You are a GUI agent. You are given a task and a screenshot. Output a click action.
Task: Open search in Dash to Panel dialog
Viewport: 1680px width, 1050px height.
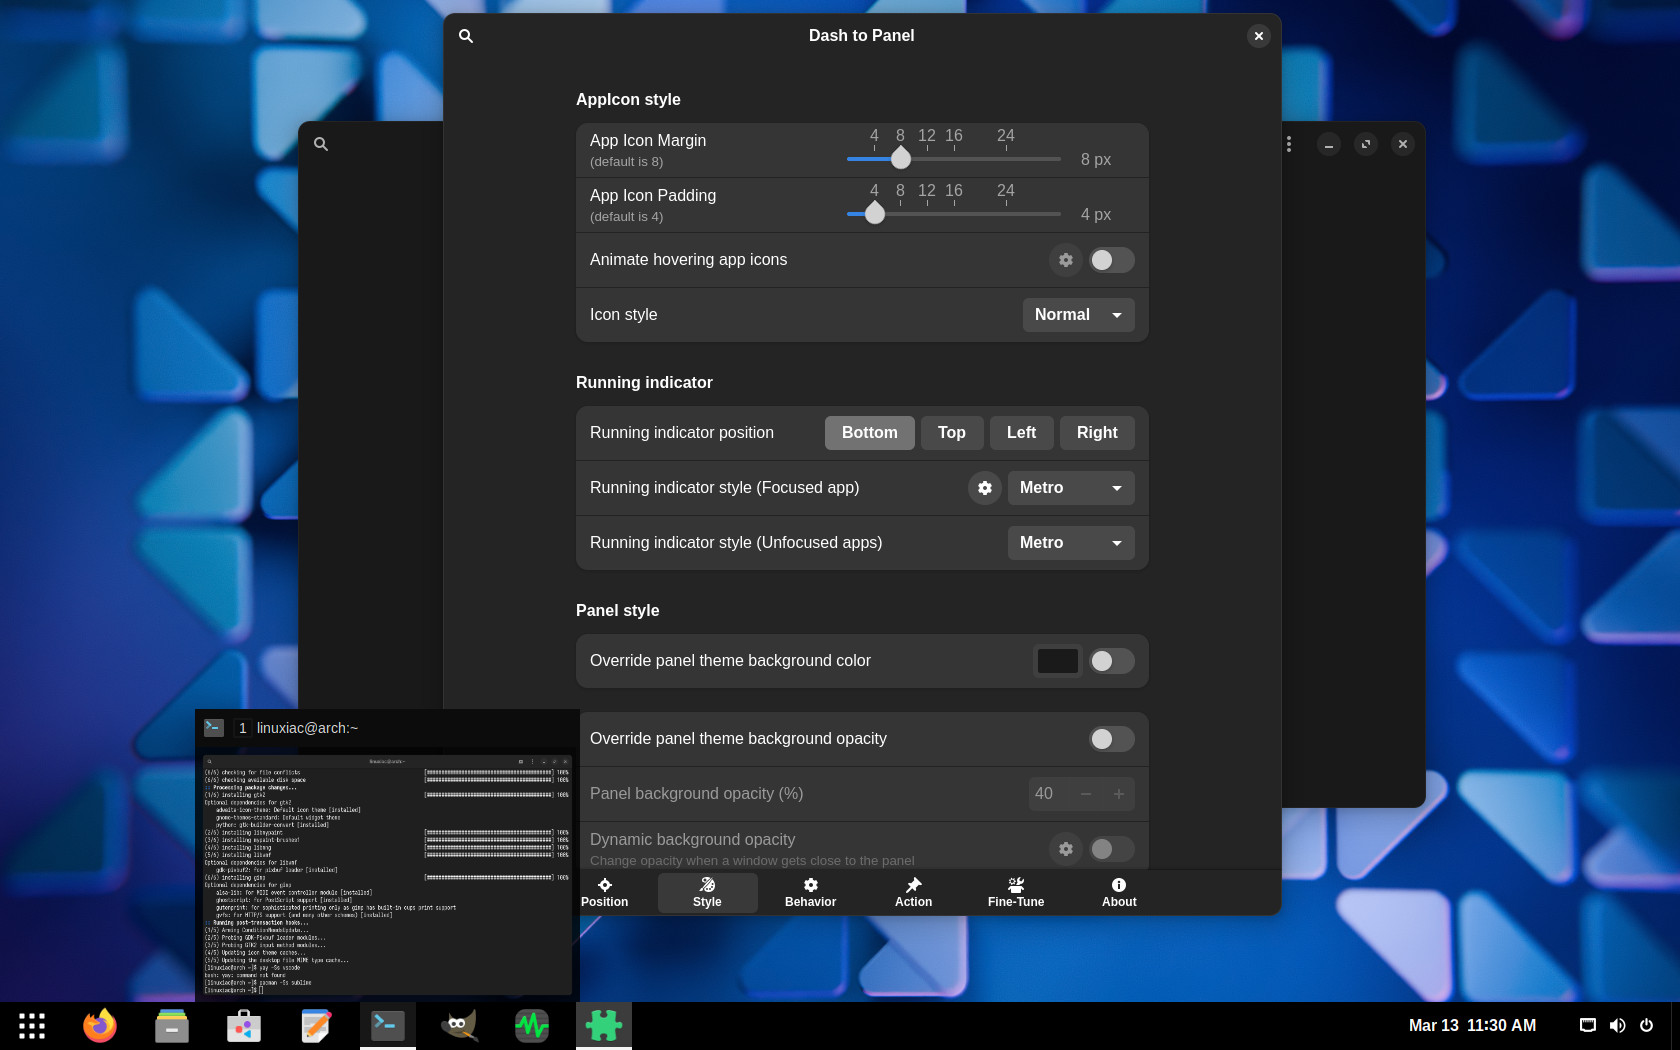pos(466,36)
